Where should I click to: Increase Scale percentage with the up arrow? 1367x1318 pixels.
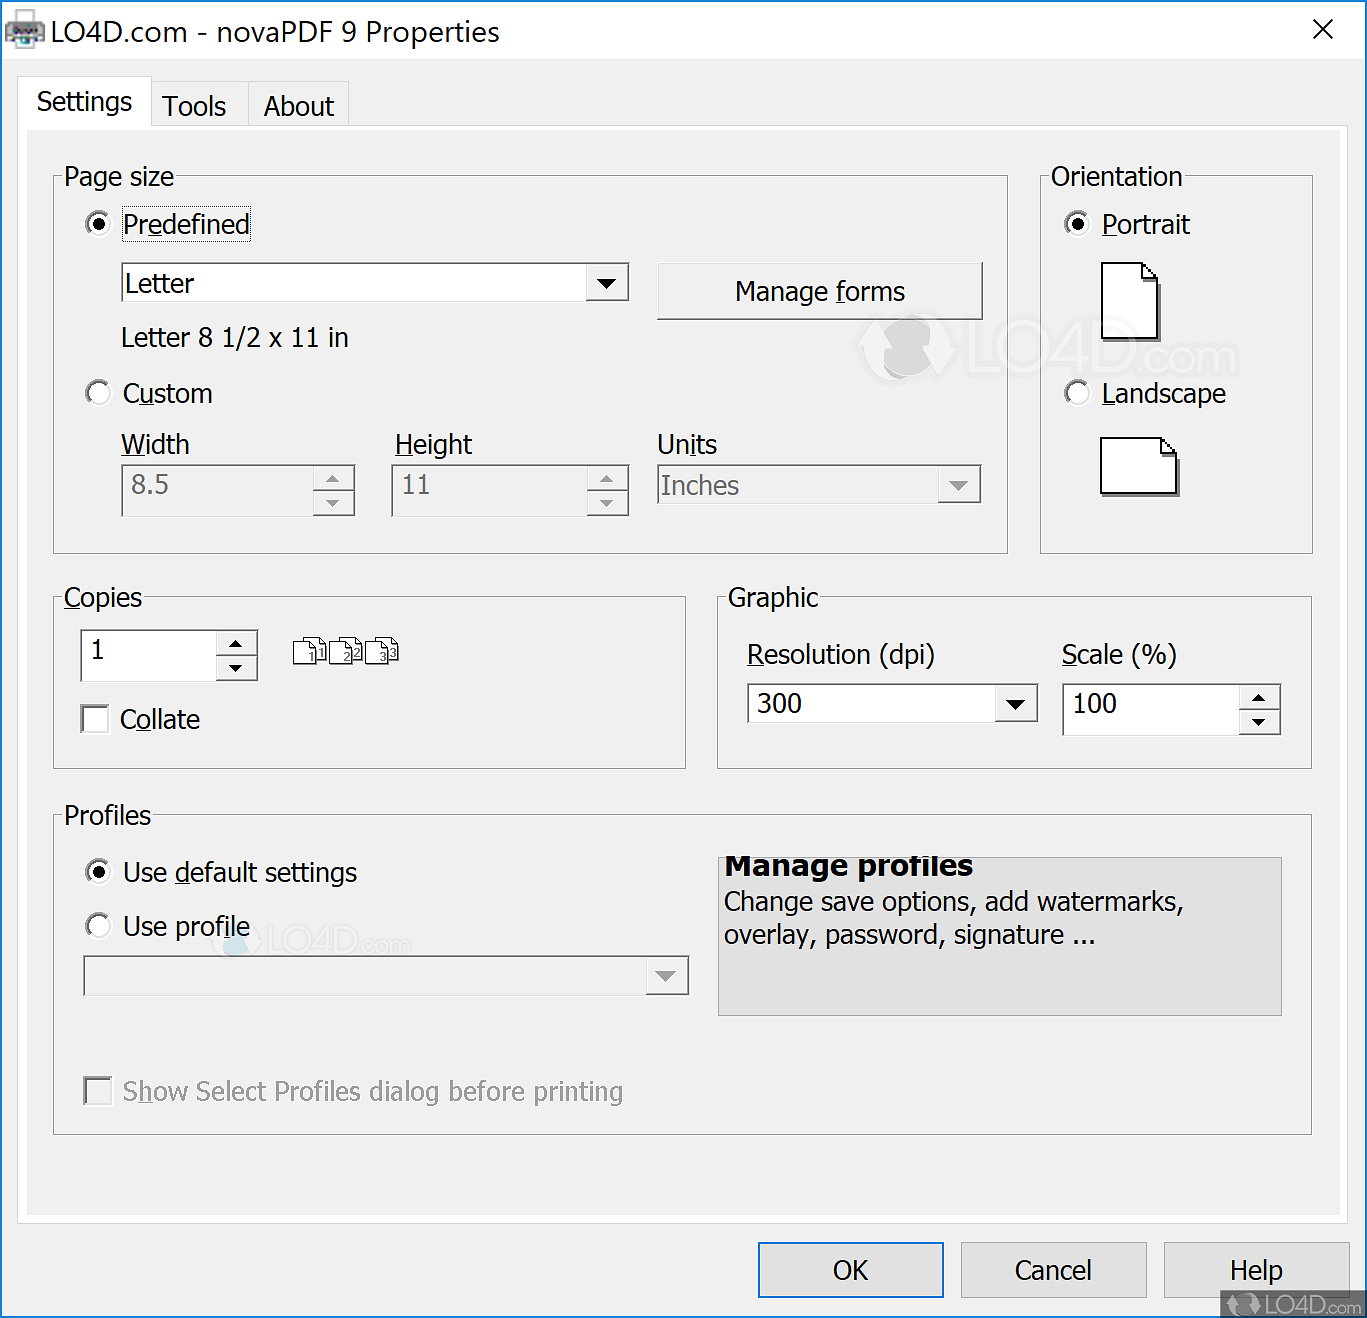point(1258,697)
